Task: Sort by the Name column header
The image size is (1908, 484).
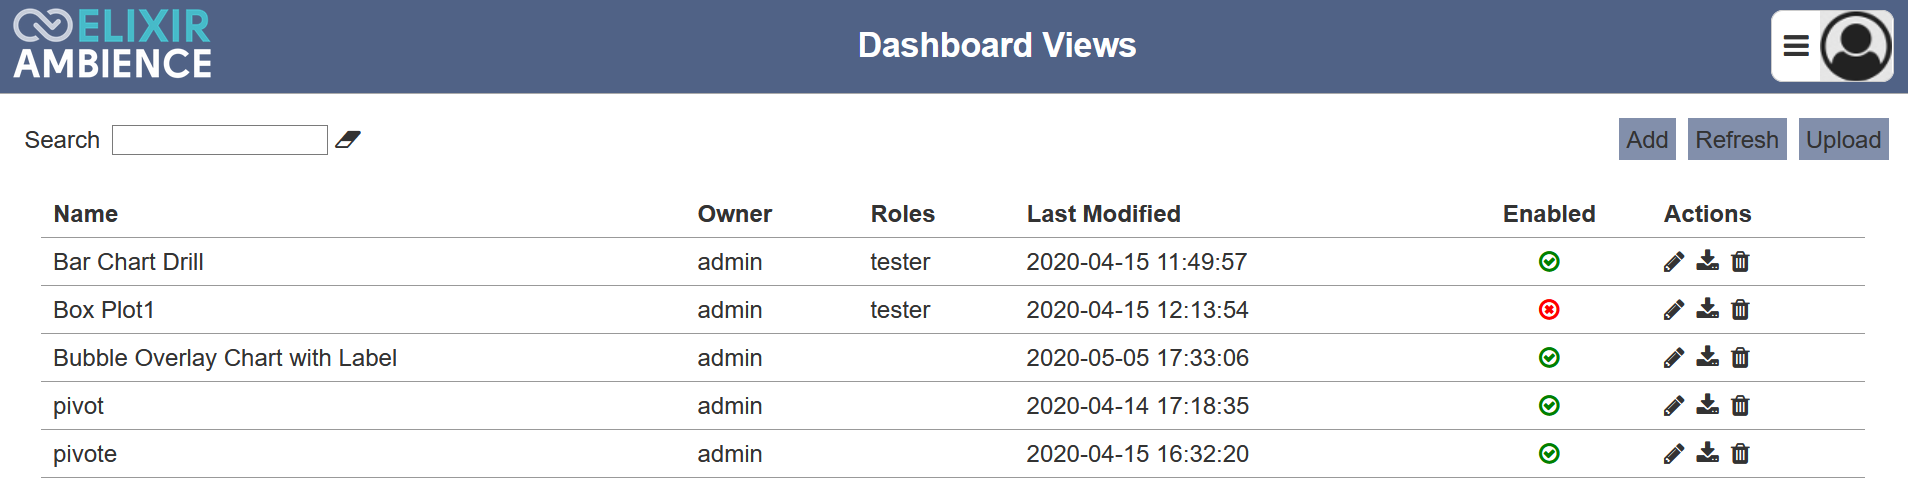Action: click(86, 214)
